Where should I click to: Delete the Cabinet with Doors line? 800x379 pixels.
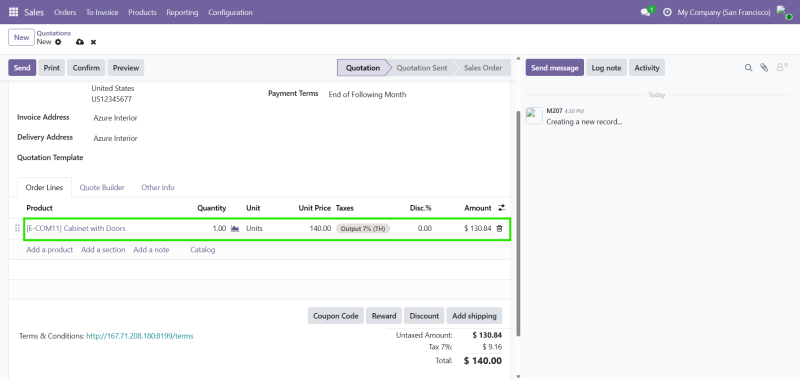pos(499,229)
